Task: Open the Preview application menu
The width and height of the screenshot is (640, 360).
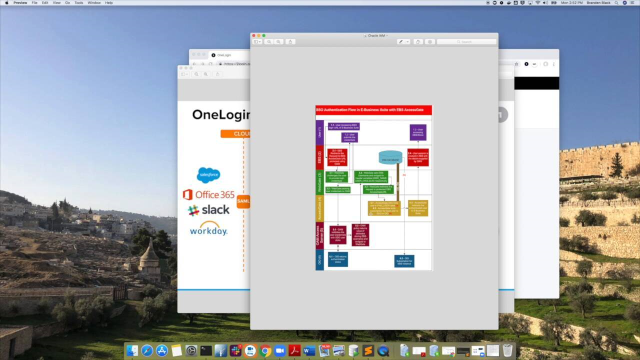Action: coord(20,2)
